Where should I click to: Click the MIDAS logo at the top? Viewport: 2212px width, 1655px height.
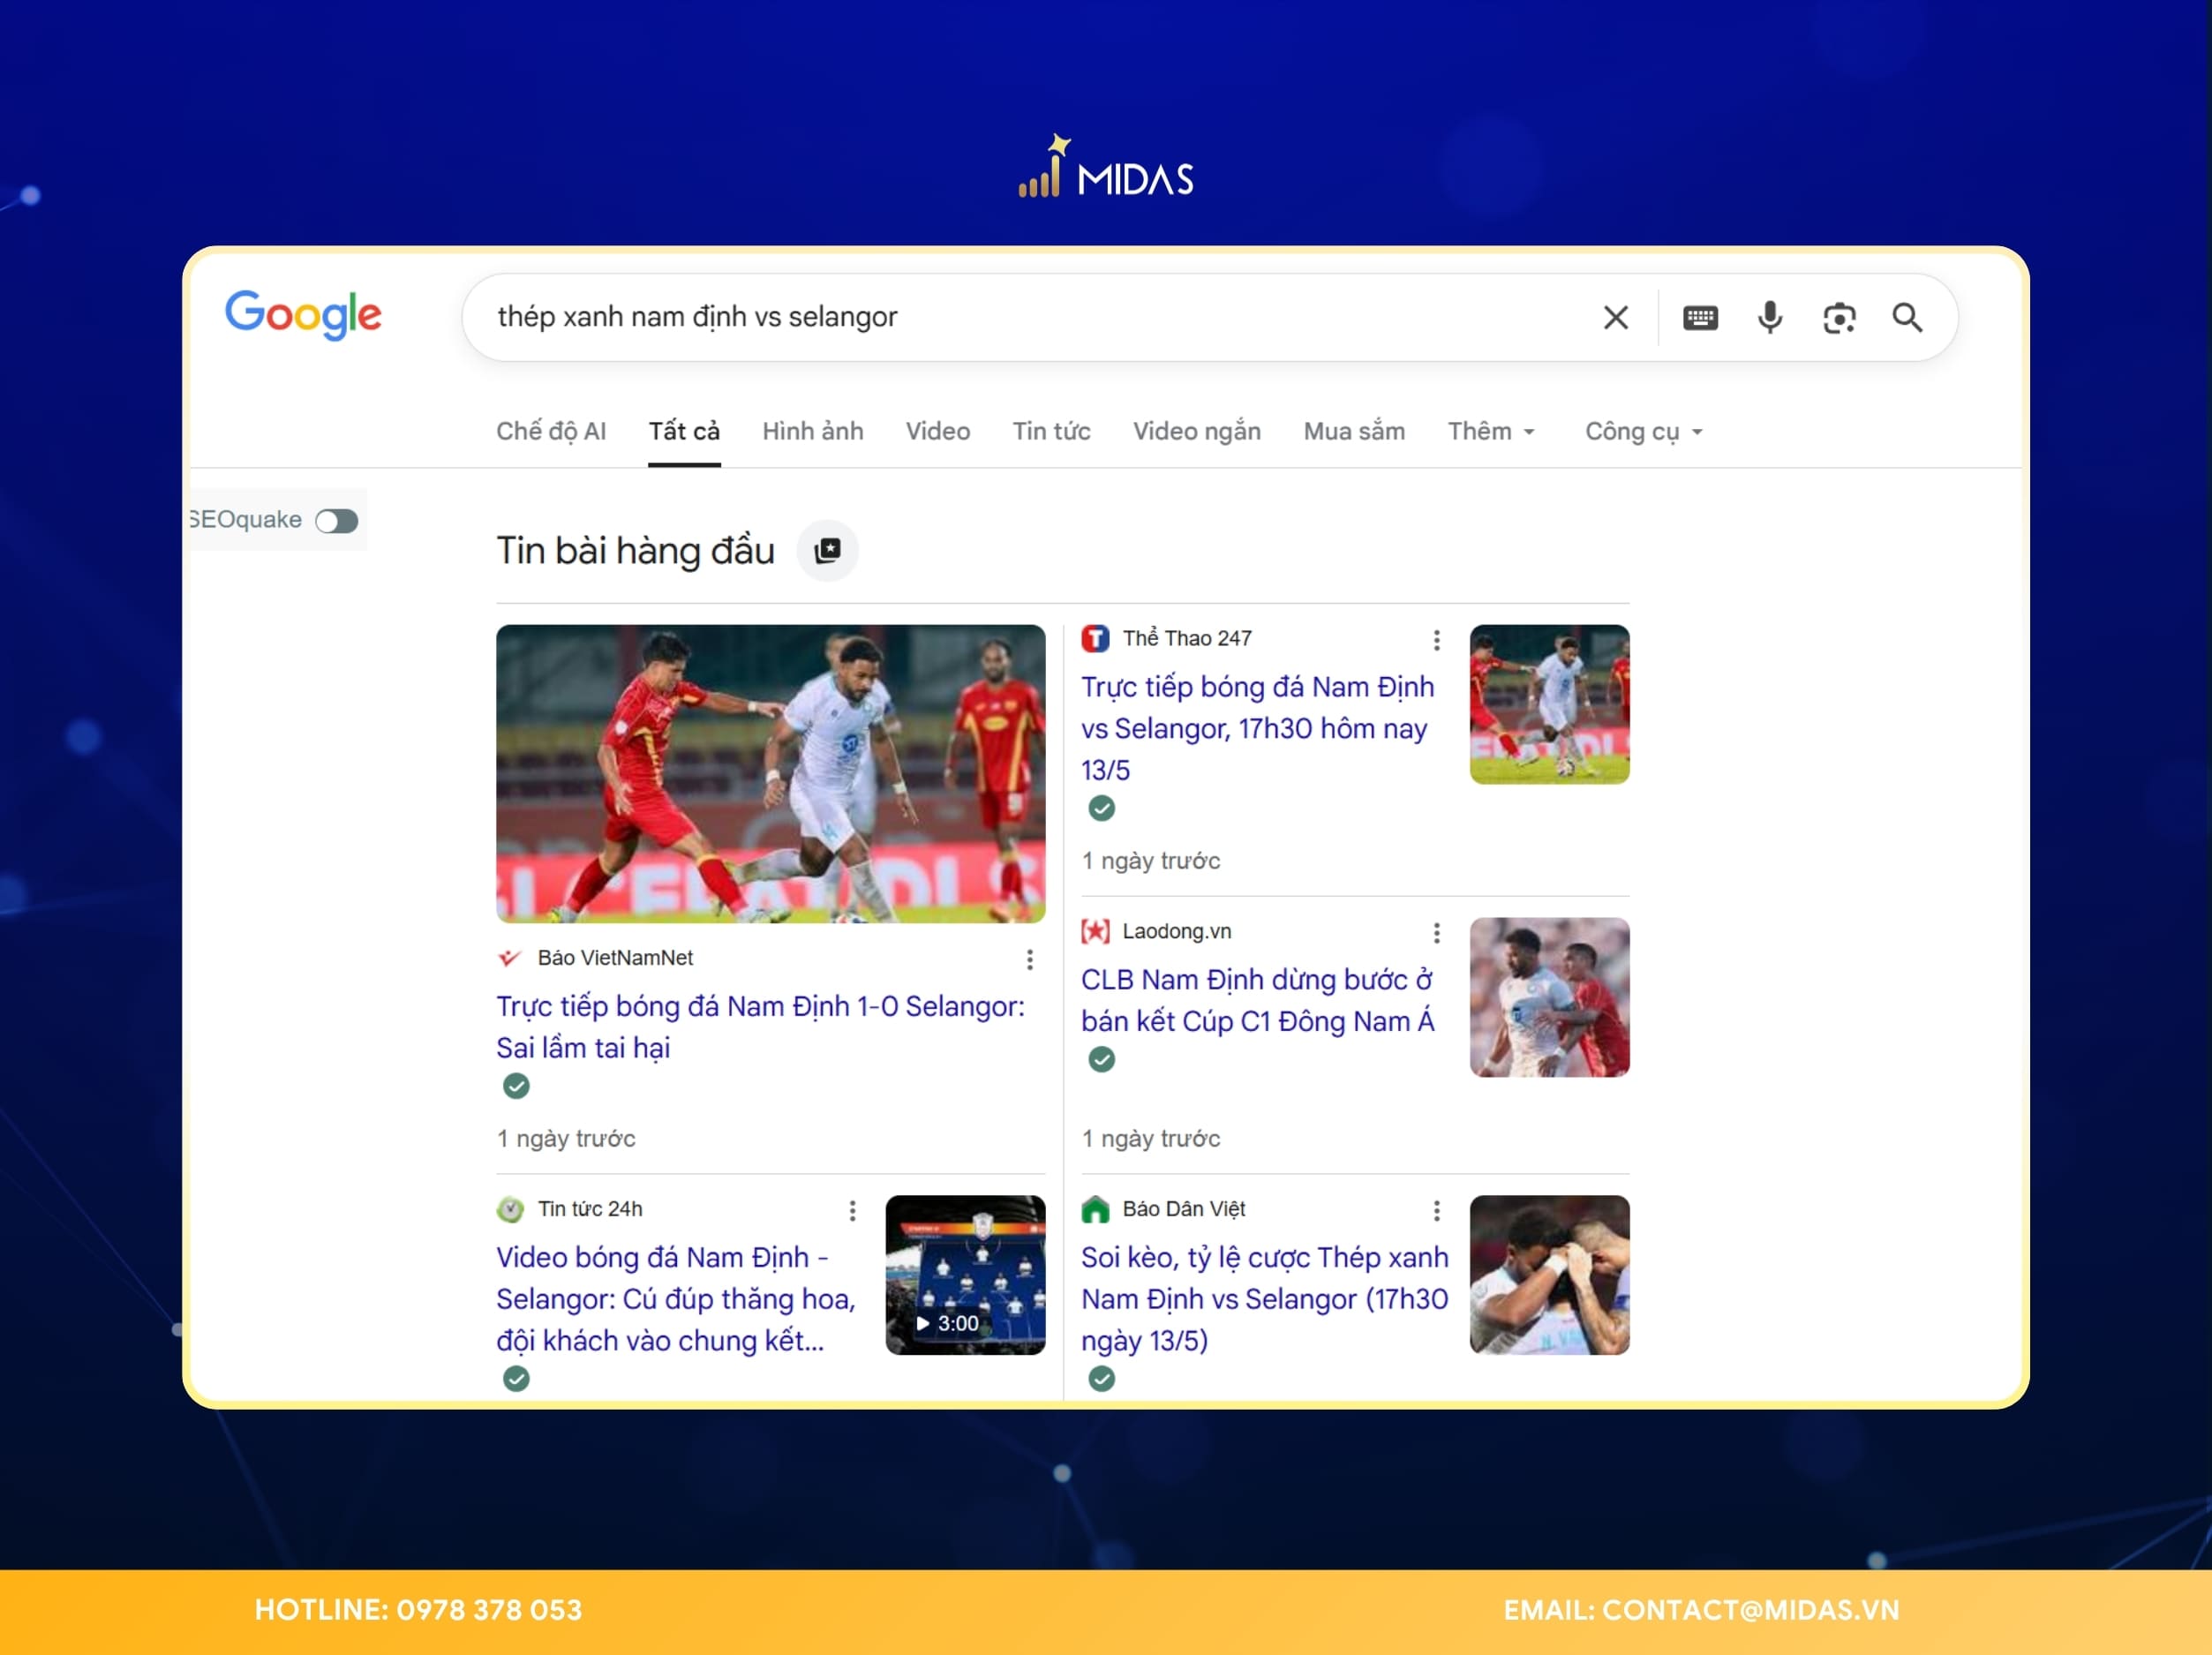pos(1105,167)
